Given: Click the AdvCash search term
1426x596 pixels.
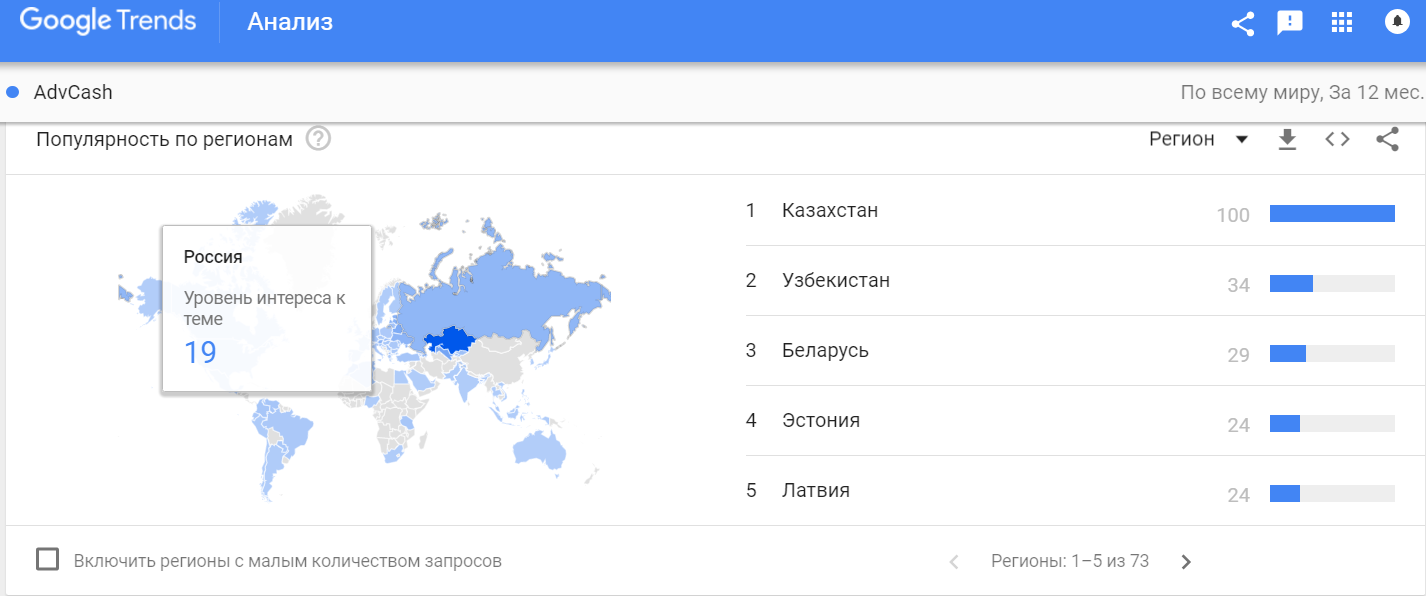Looking at the screenshot, I should click(x=73, y=93).
